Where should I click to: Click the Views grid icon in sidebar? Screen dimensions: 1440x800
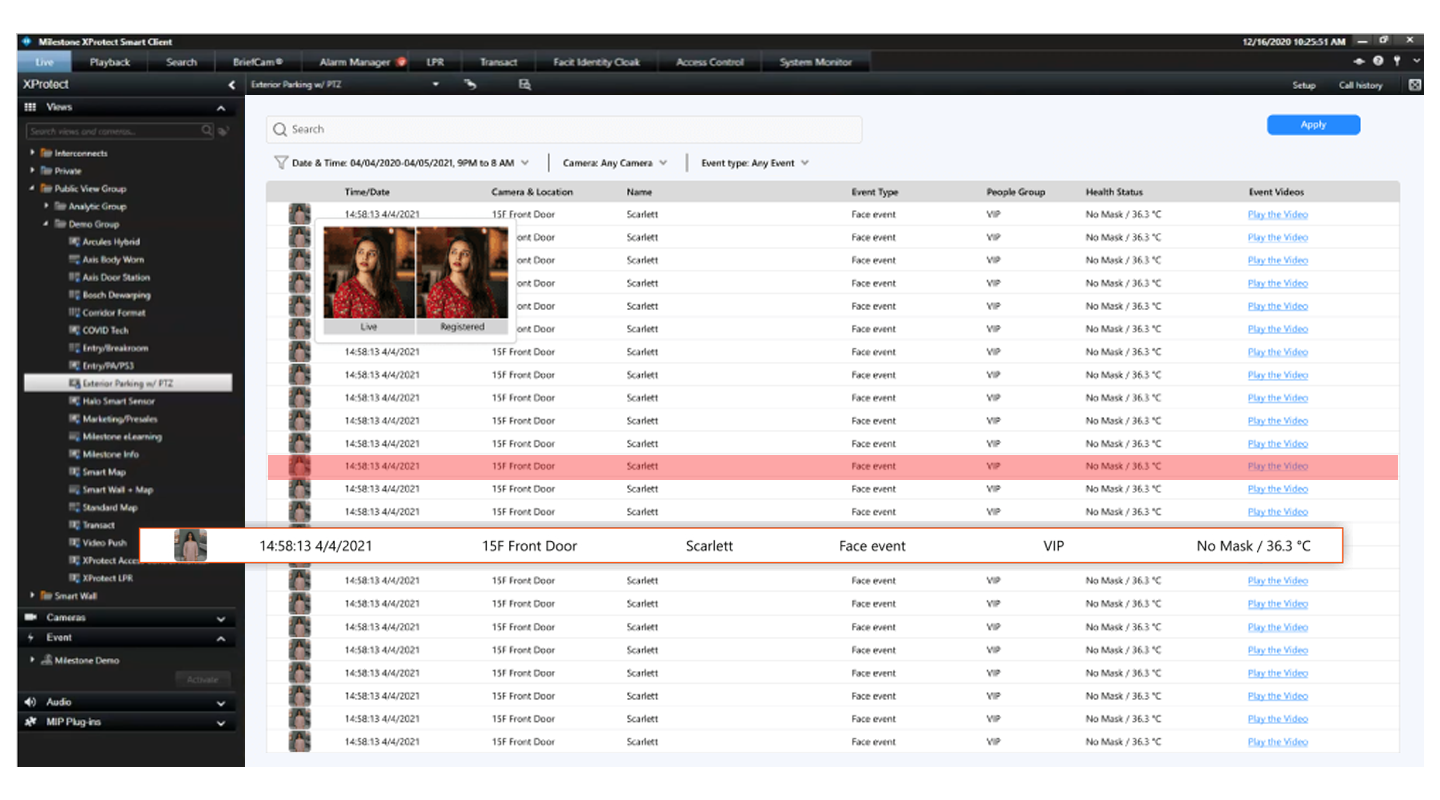coord(30,107)
